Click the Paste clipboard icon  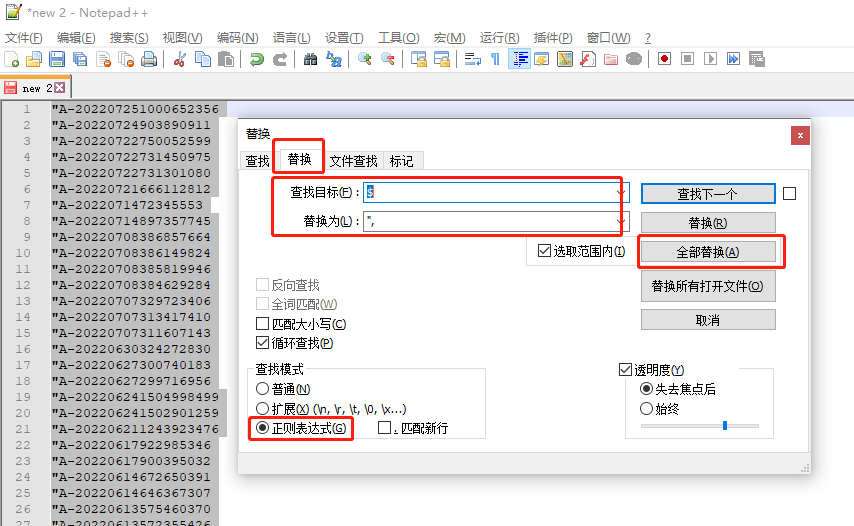pyautogui.click(x=225, y=59)
